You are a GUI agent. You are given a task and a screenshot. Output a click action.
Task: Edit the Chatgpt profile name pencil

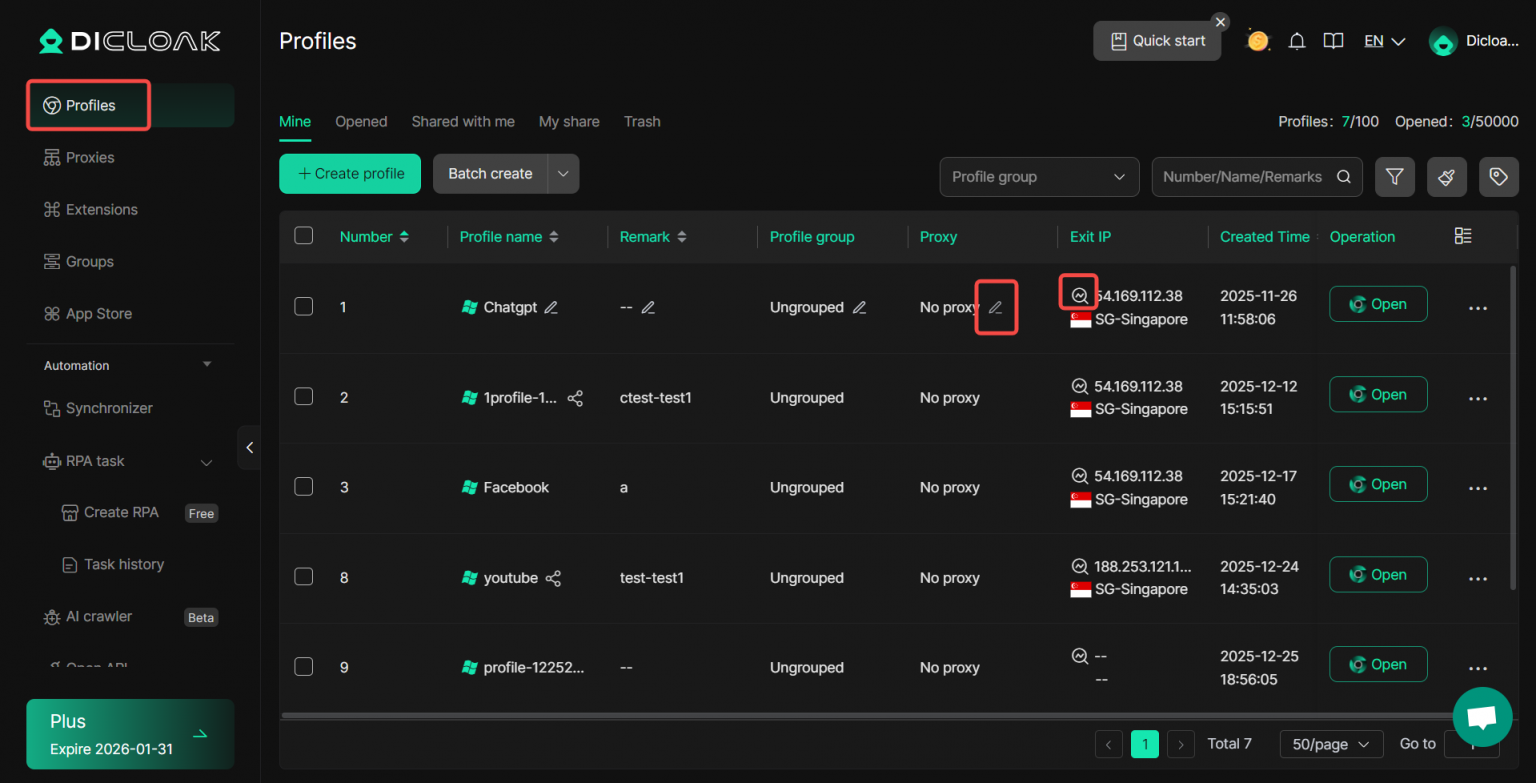pyautogui.click(x=551, y=307)
